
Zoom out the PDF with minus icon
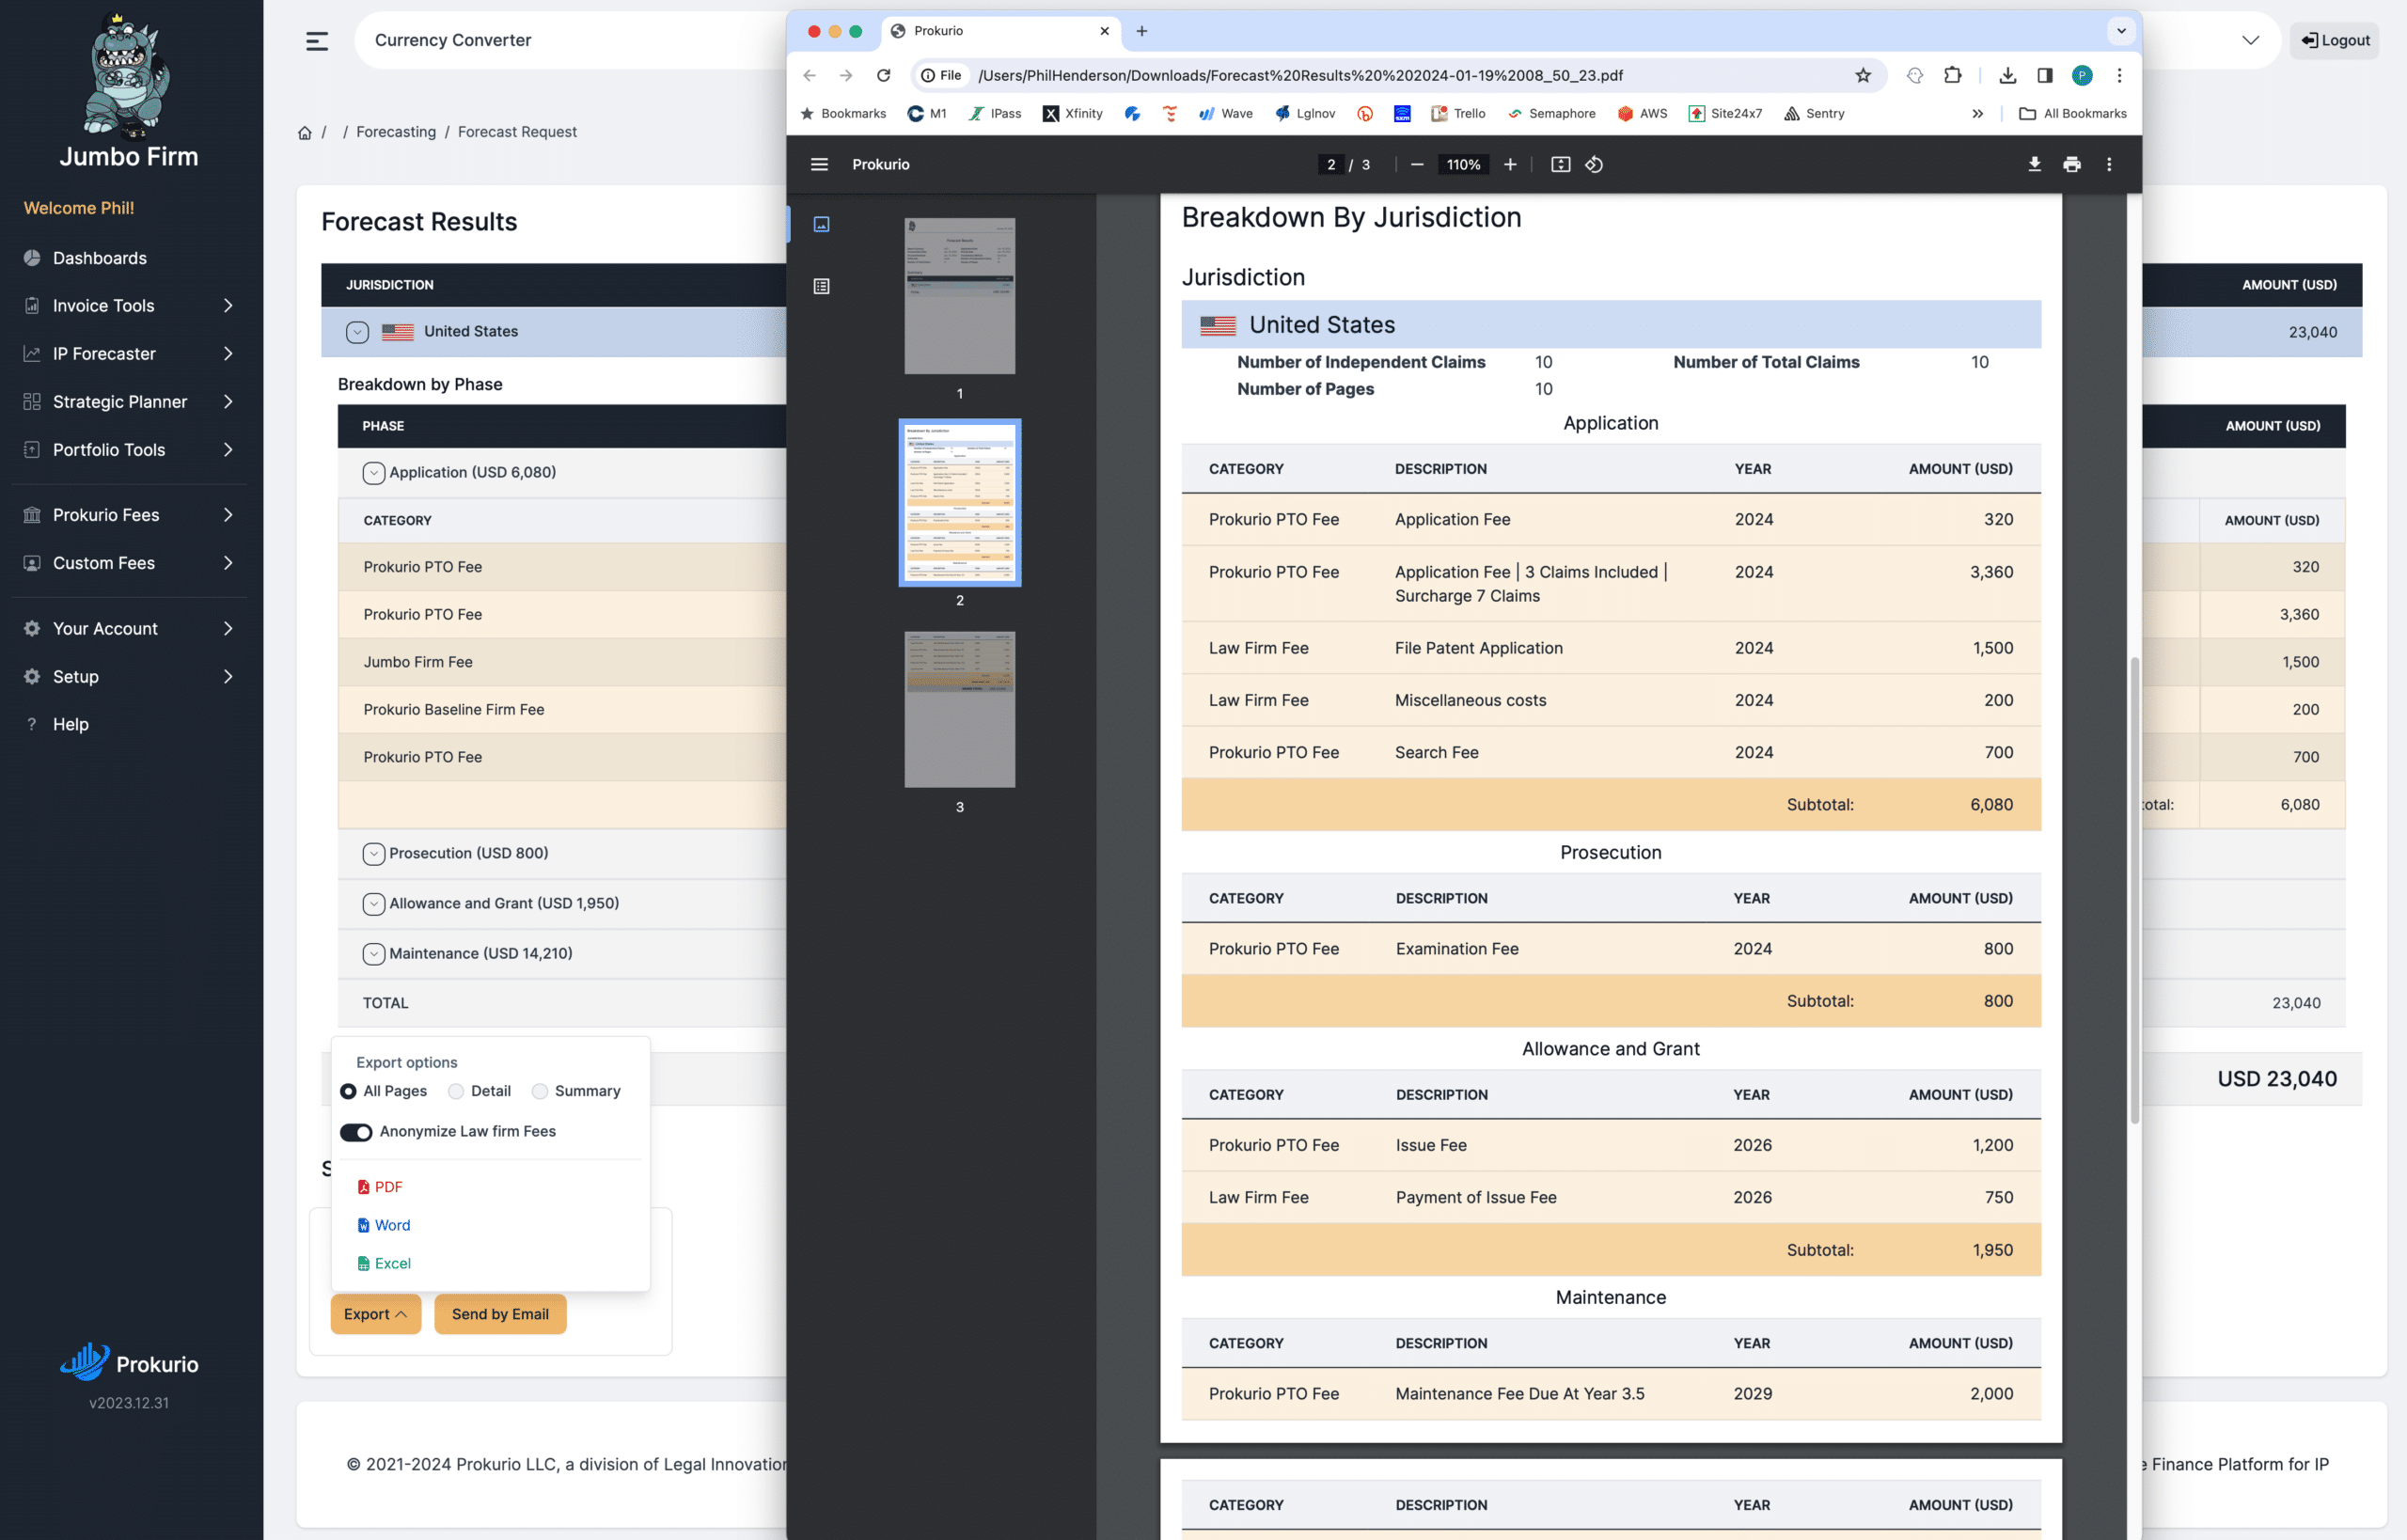click(x=1416, y=164)
